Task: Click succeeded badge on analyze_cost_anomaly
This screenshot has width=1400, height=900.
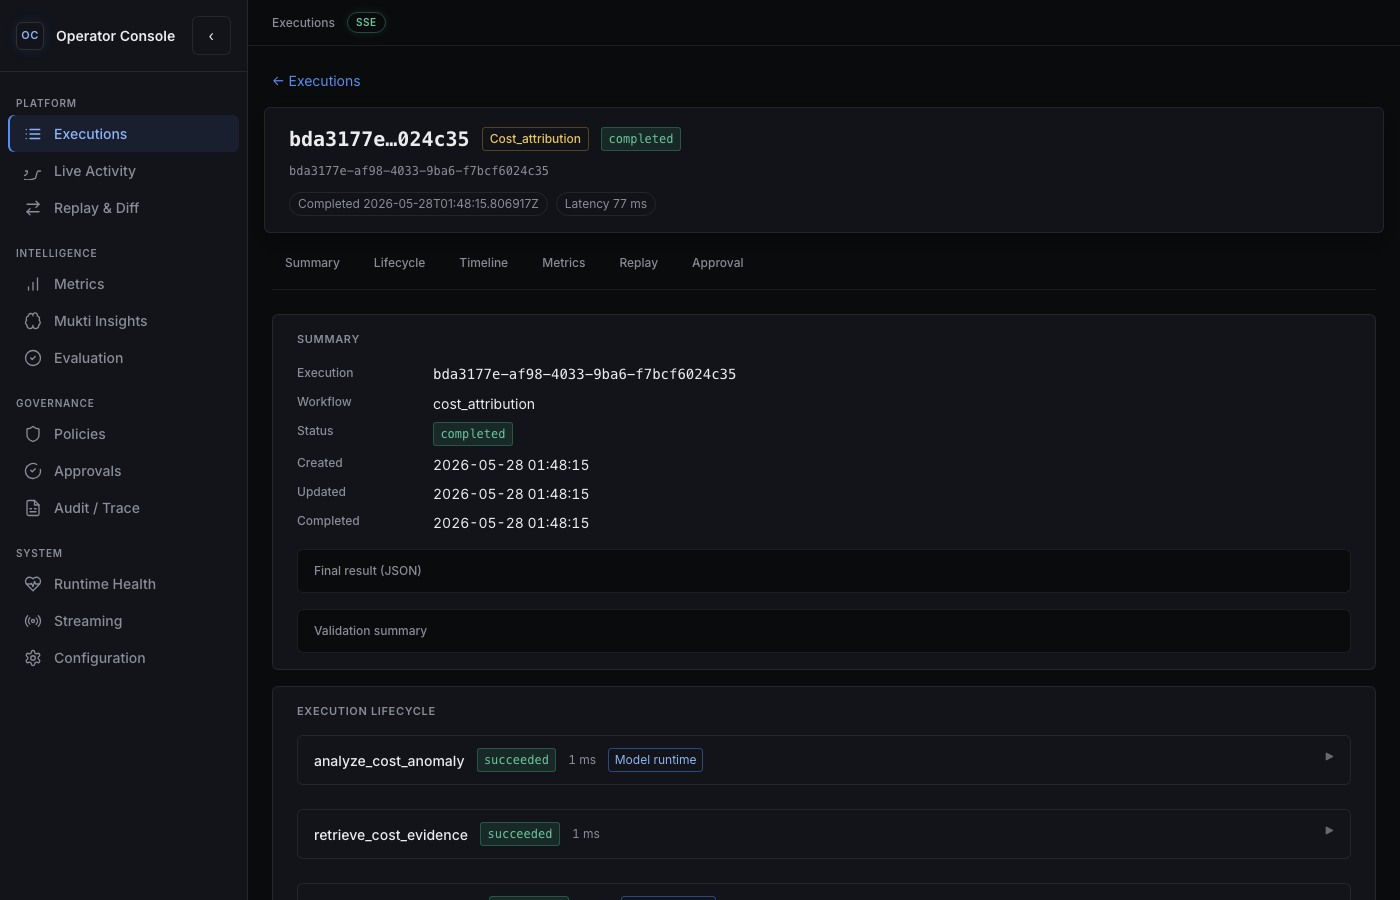Action: 516,760
